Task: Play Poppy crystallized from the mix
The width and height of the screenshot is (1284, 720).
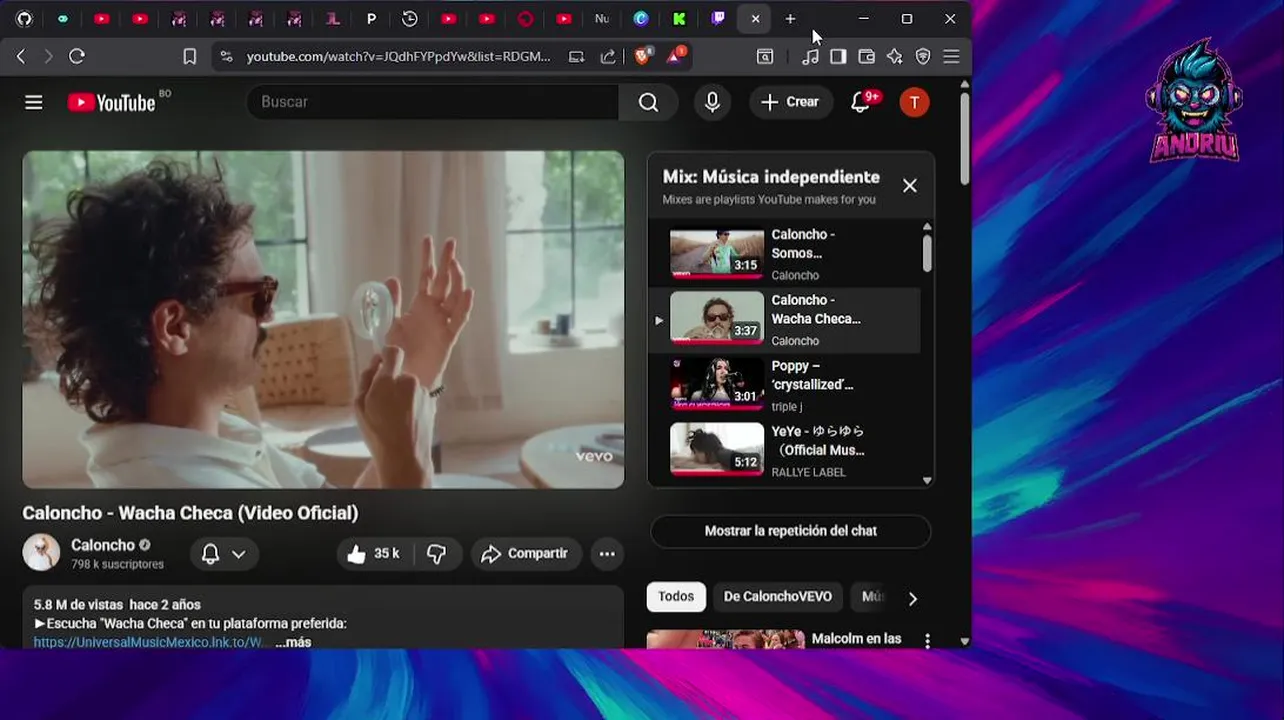Action: click(x=784, y=386)
